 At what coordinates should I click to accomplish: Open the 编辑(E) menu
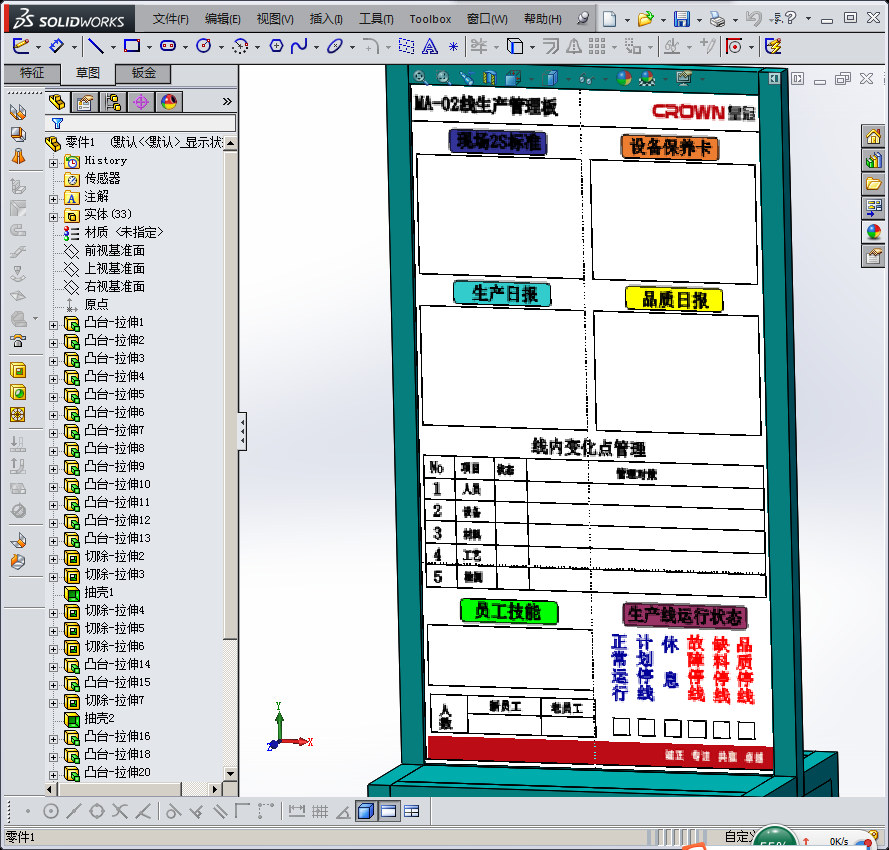point(222,19)
